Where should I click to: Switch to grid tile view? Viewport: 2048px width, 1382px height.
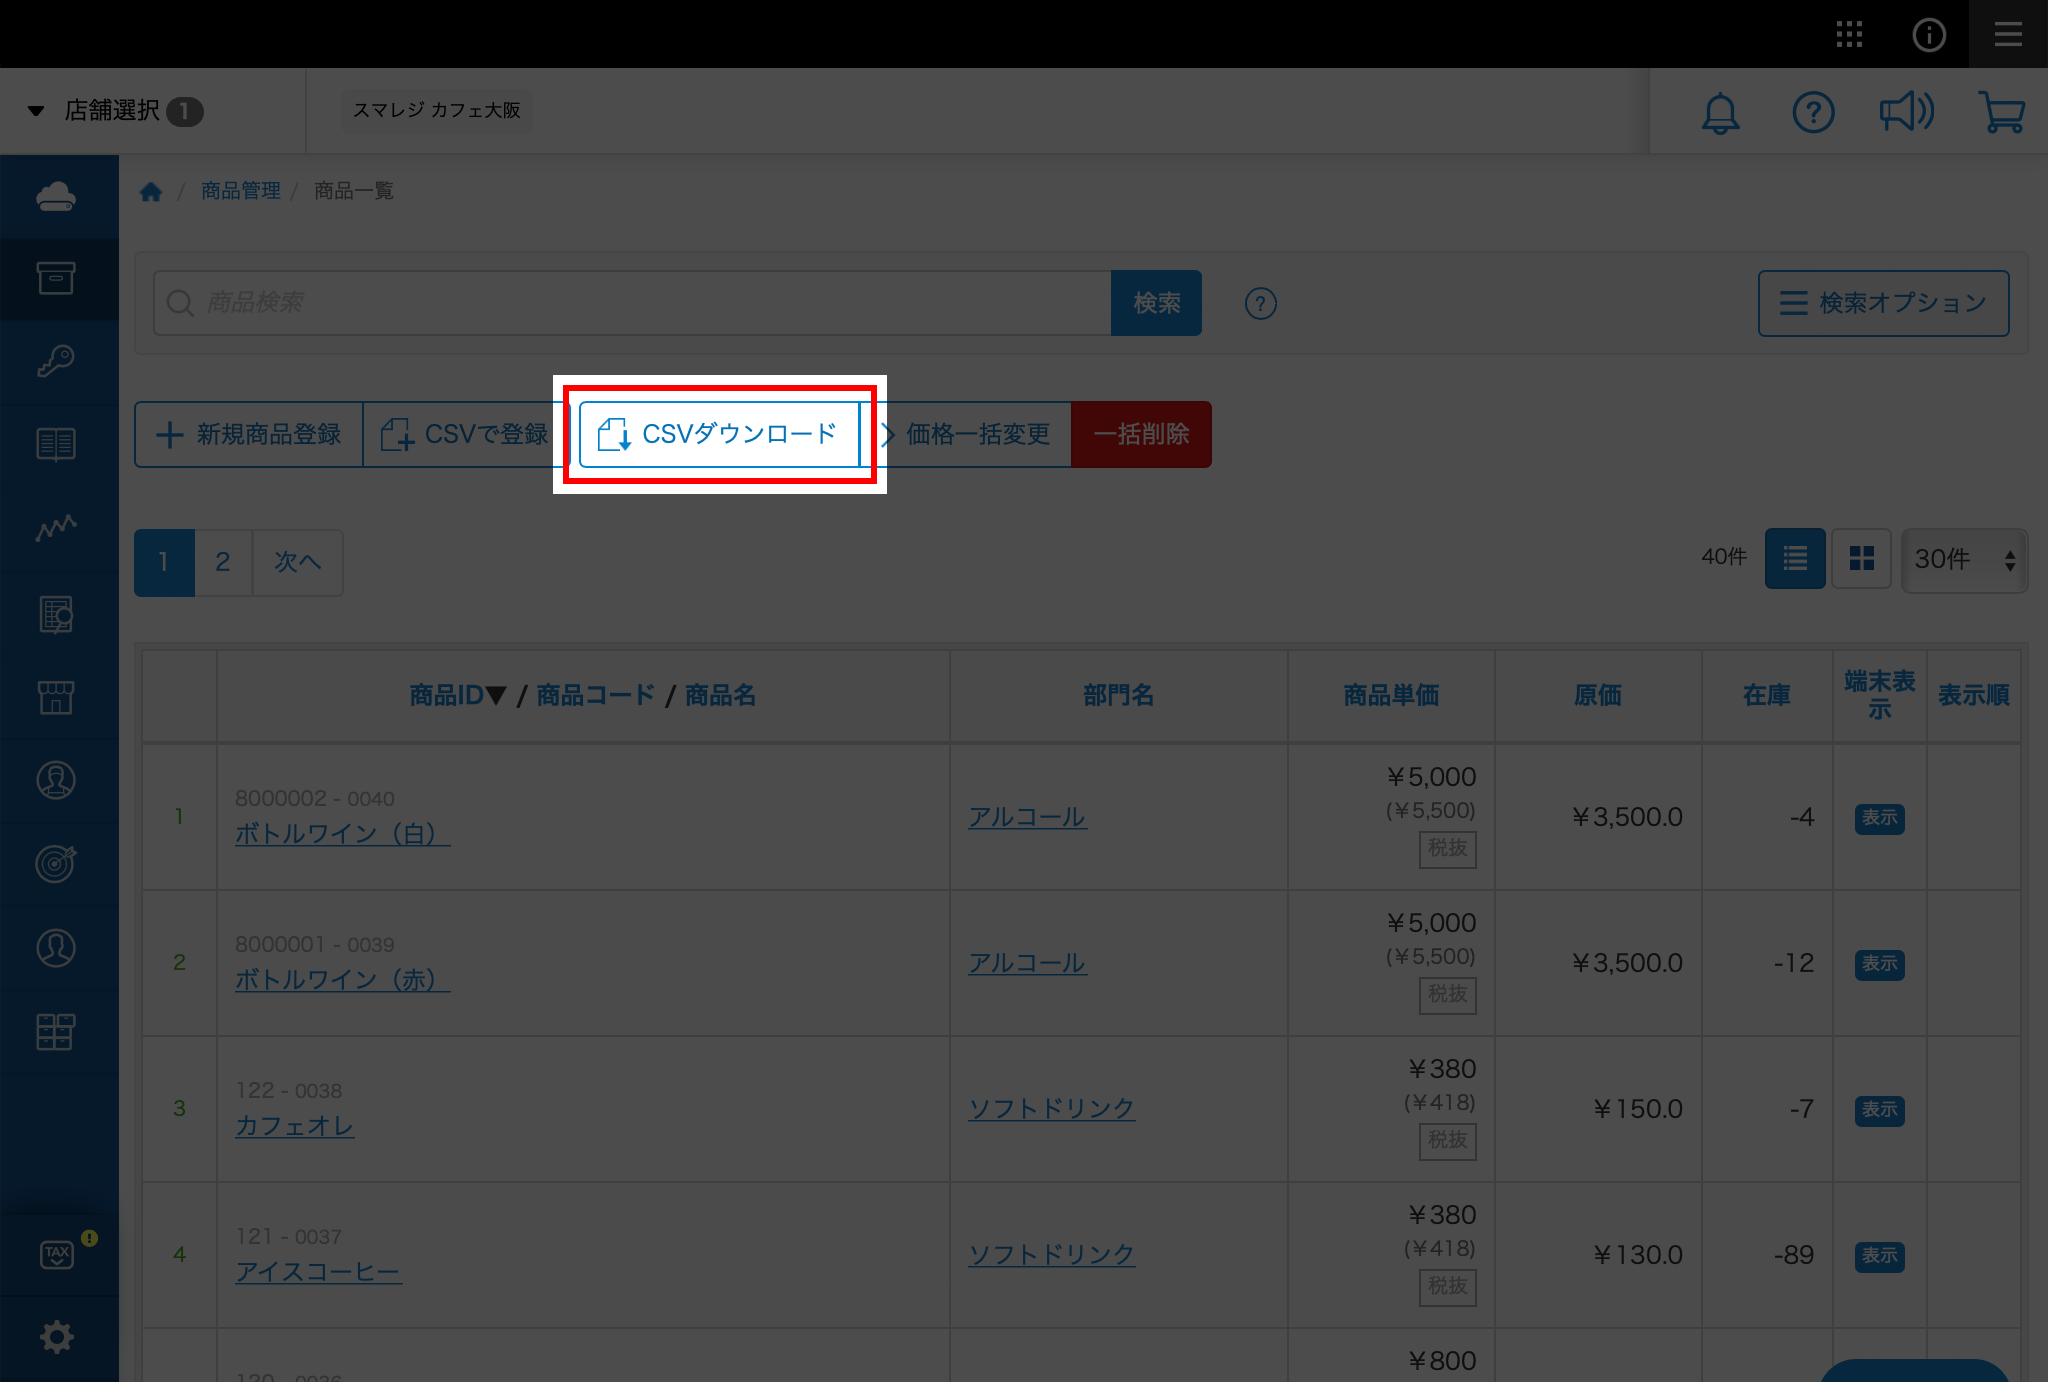tap(1861, 558)
